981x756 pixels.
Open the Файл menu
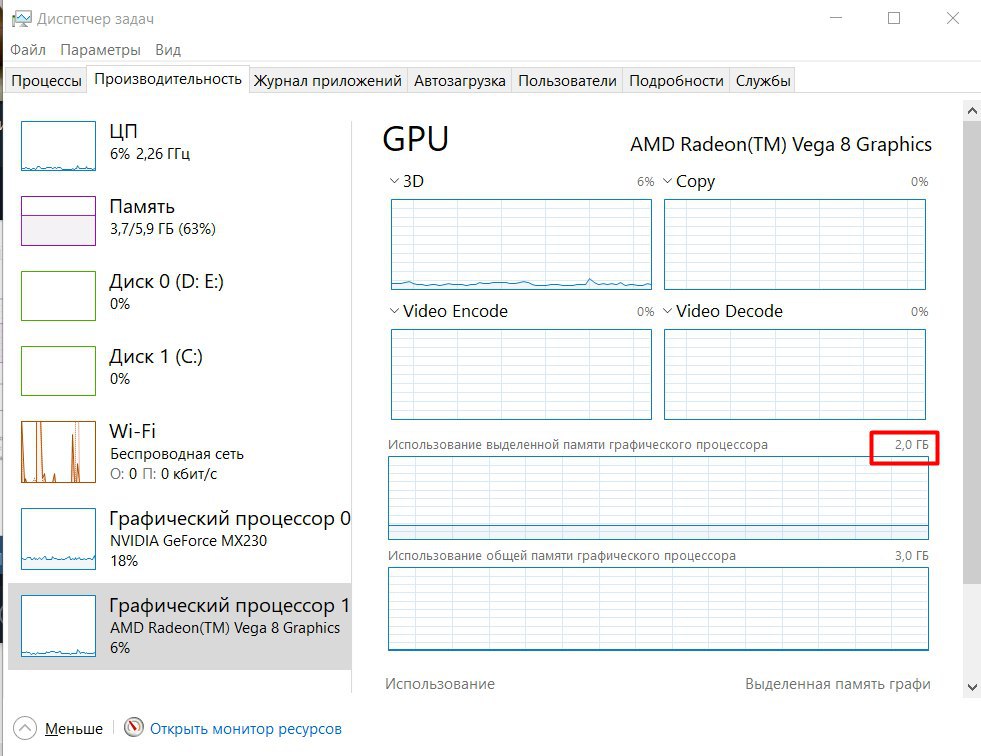(x=28, y=49)
